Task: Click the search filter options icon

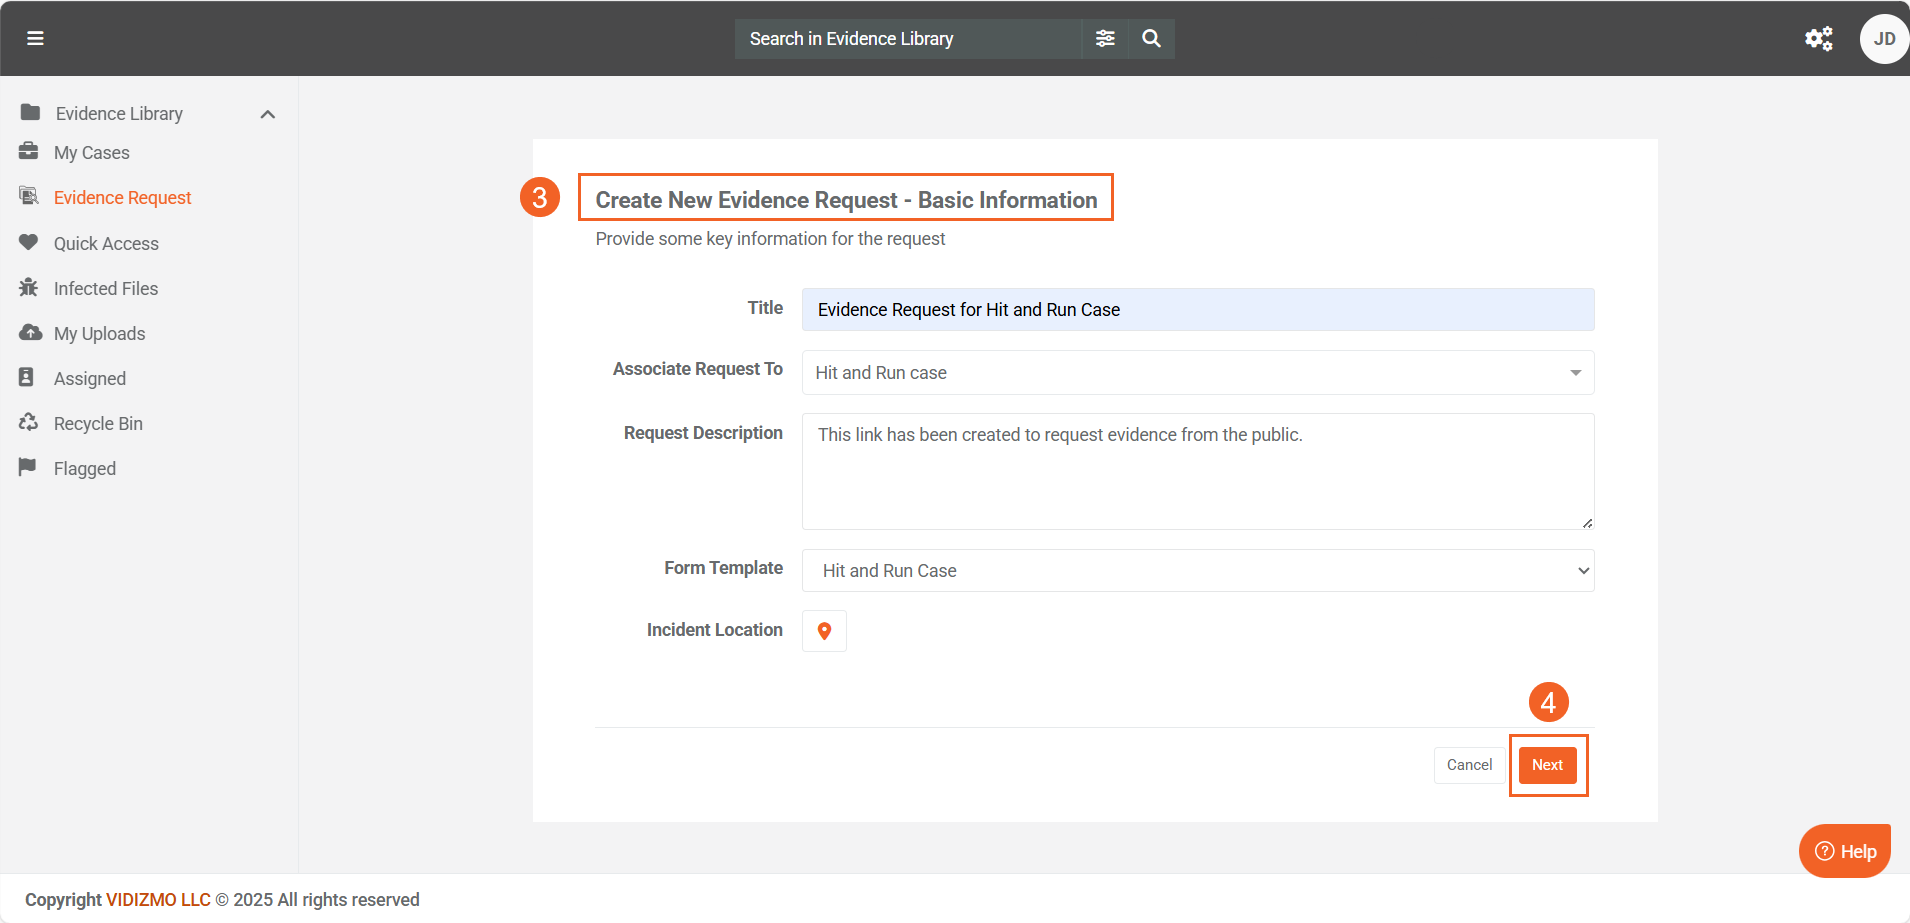Action: point(1105,38)
